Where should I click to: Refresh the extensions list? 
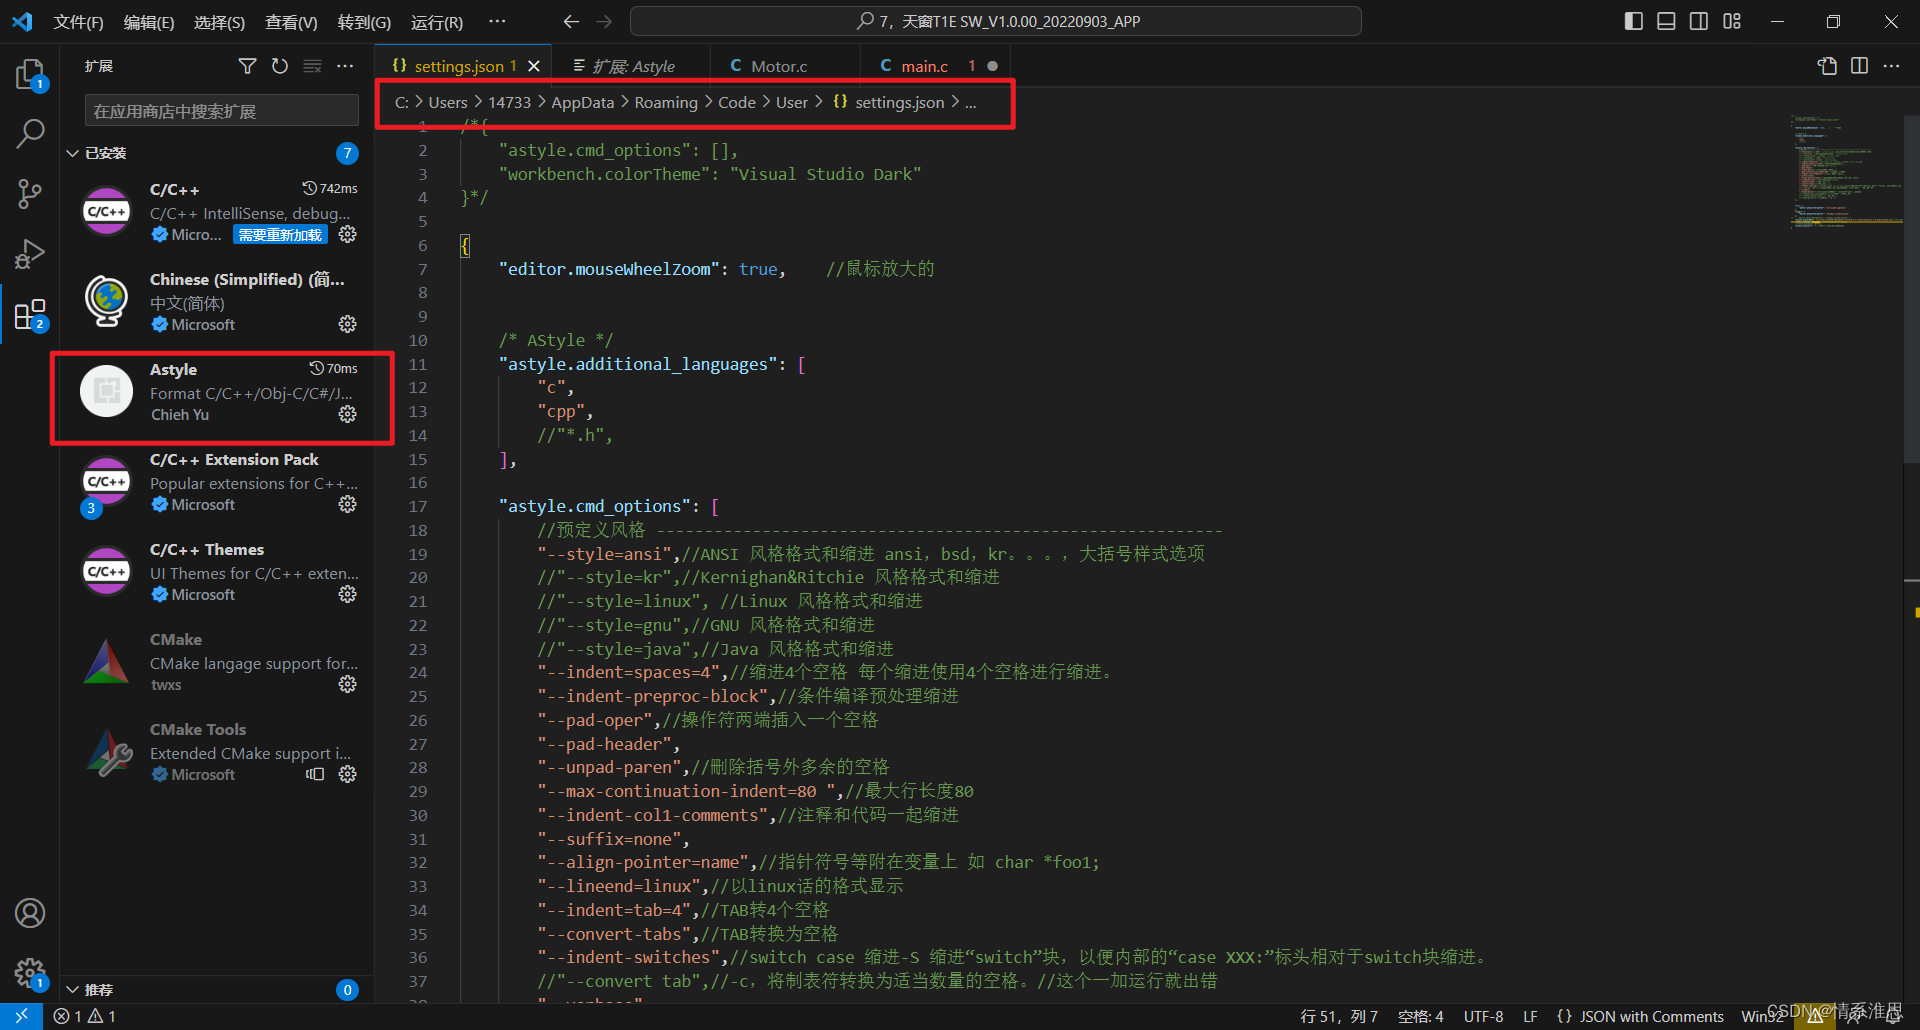(x=280, y=66)
